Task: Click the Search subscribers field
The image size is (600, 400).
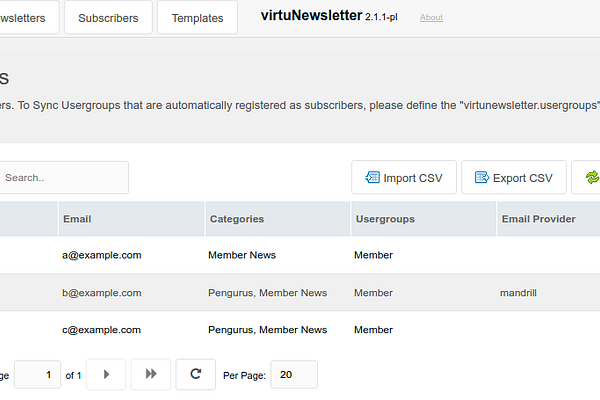Action: click(63, 178)
